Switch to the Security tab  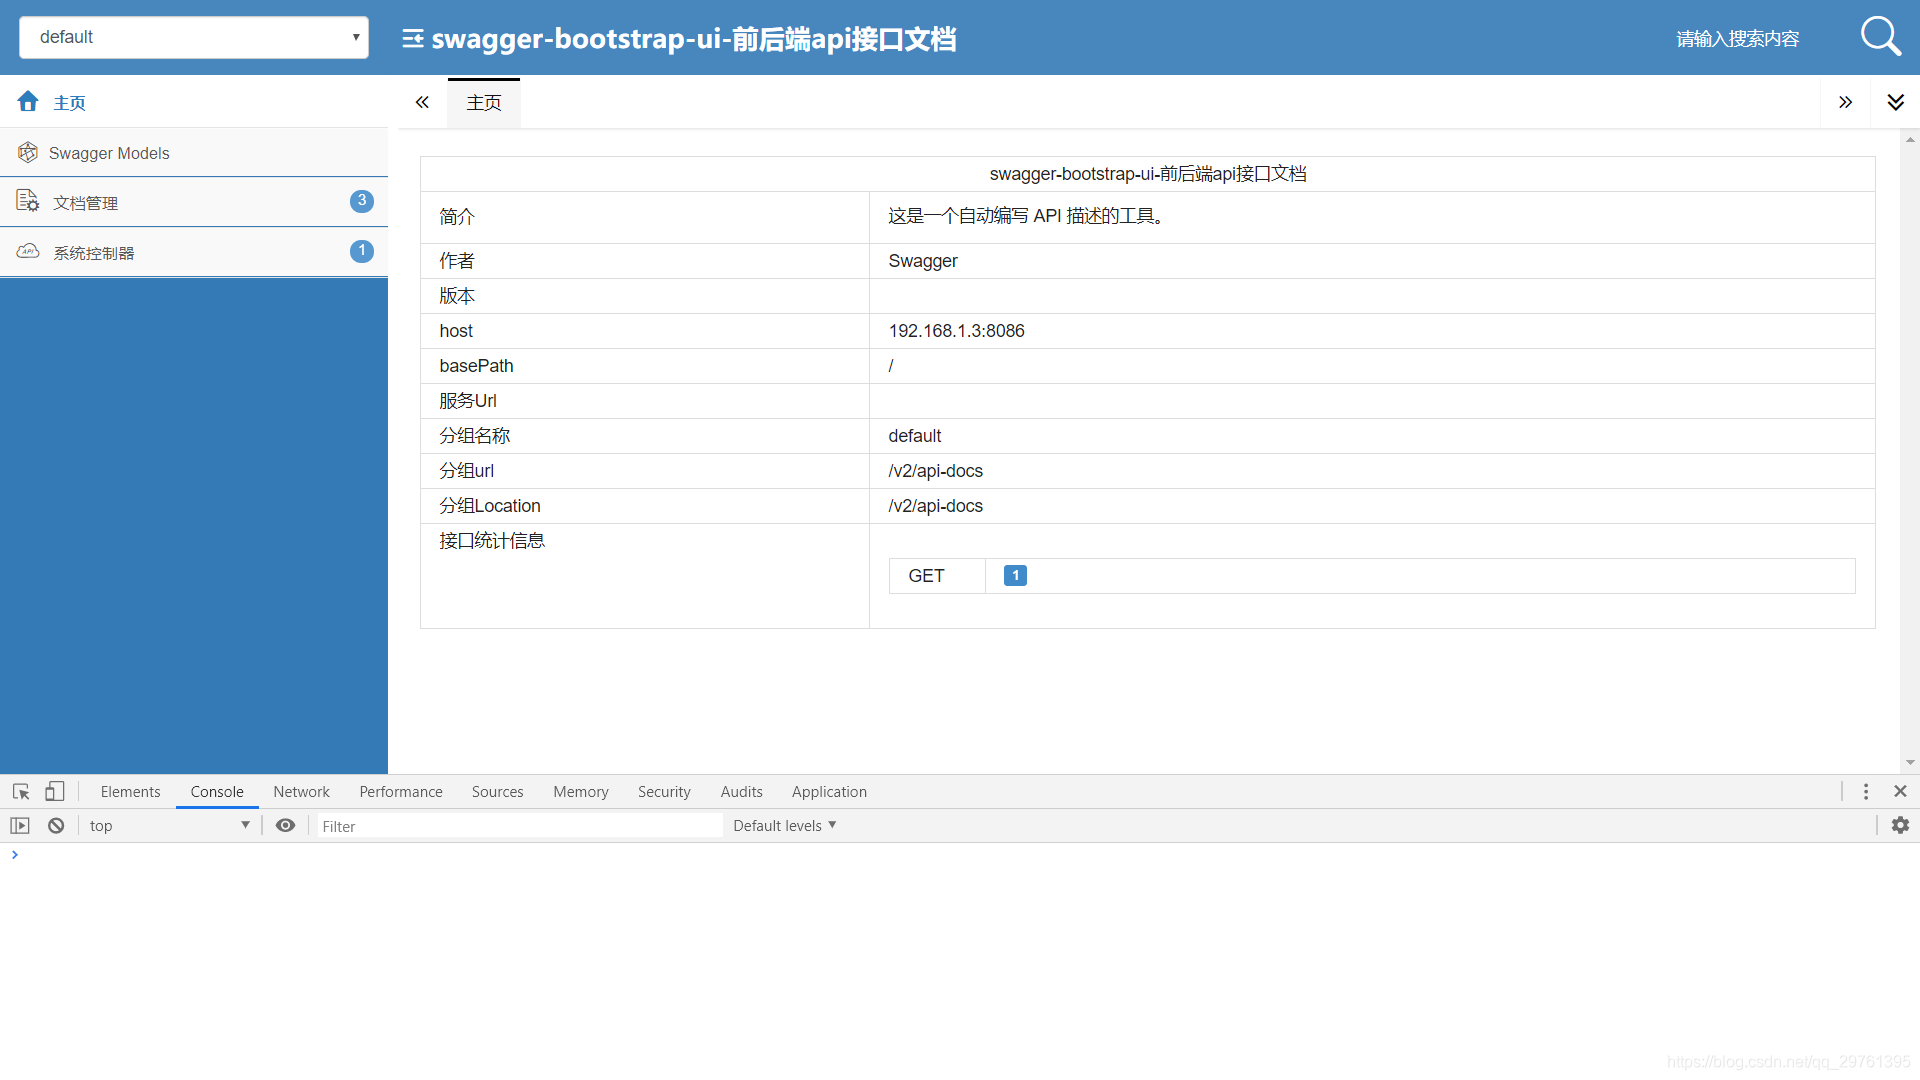(664, 791)
